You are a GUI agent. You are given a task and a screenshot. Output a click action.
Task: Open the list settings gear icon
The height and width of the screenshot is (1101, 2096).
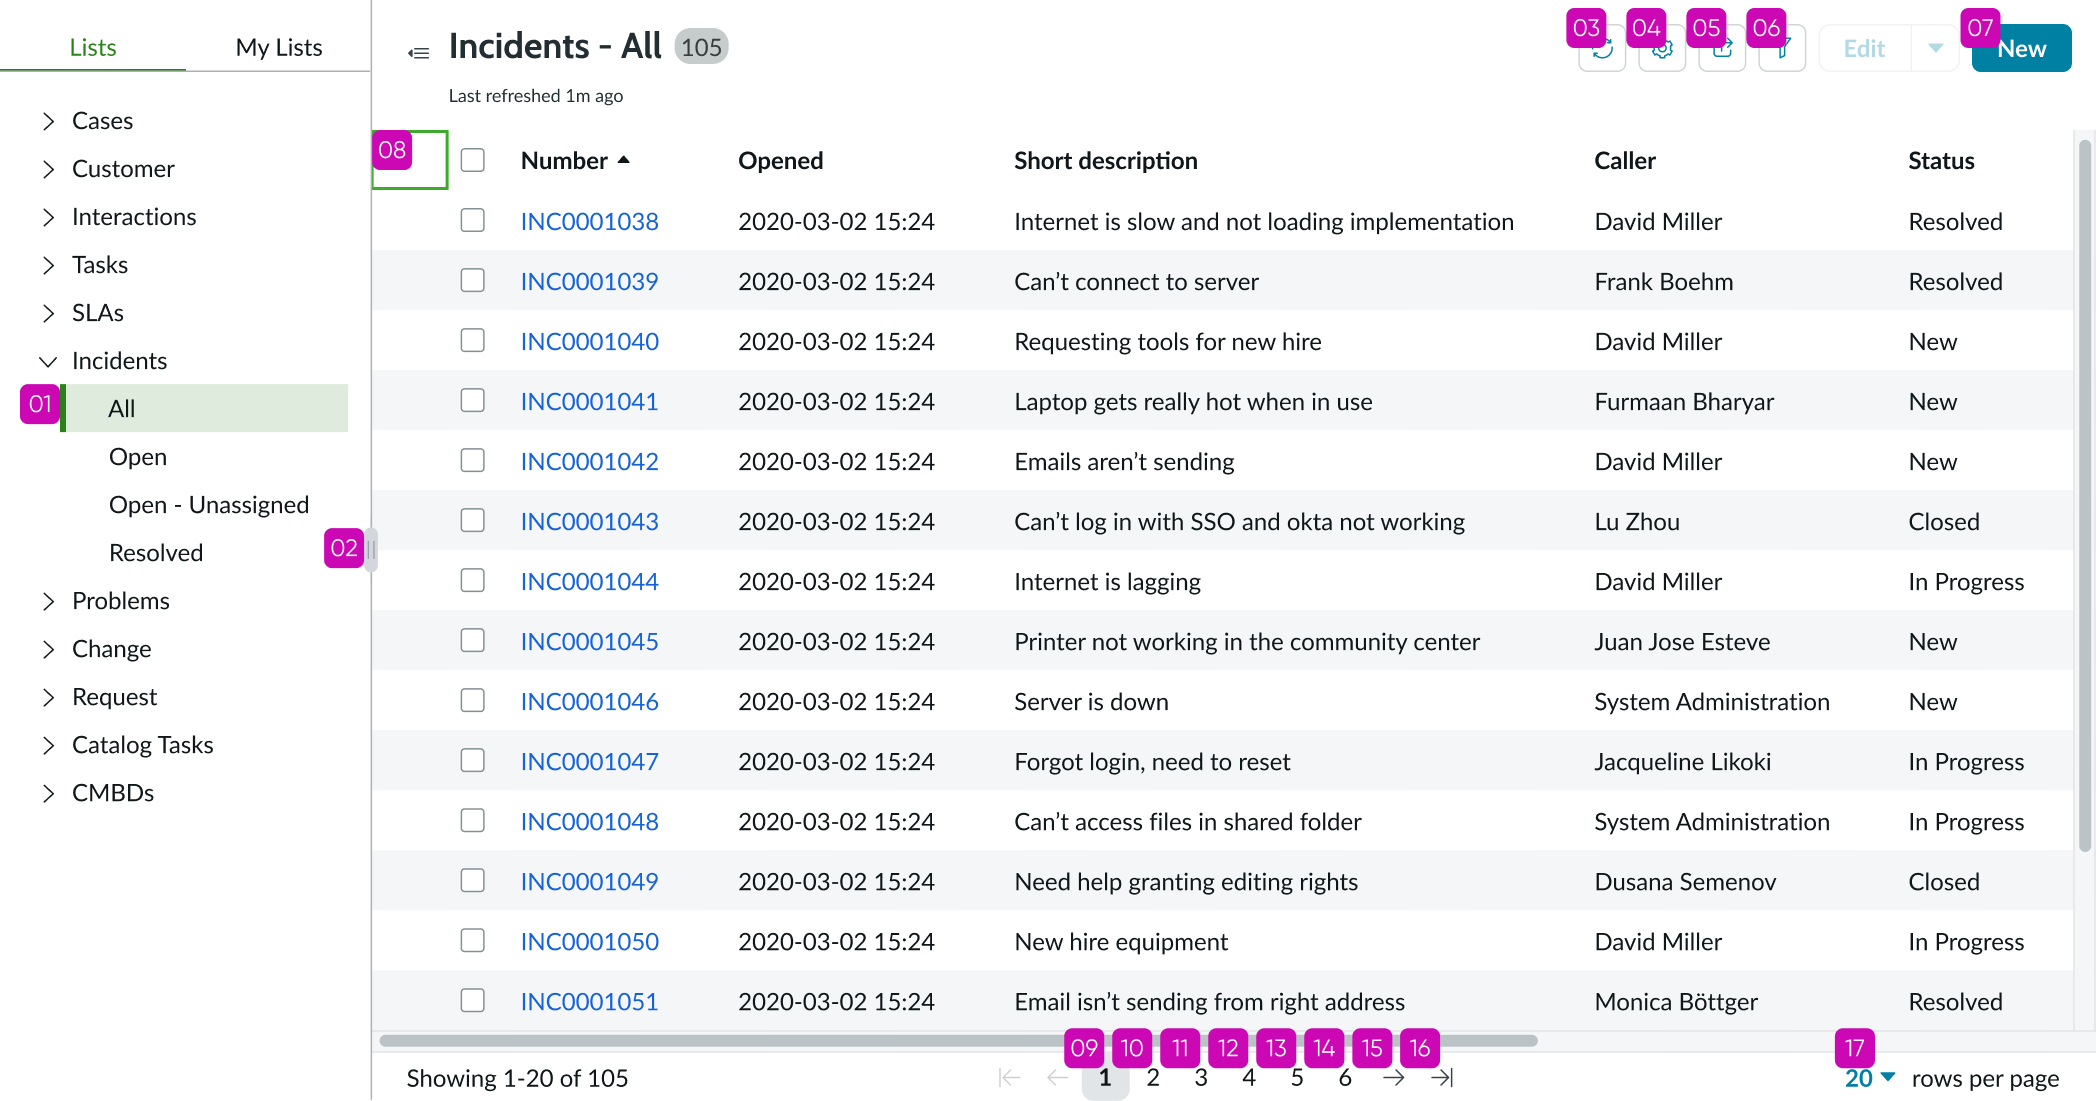click(1662, 48)
